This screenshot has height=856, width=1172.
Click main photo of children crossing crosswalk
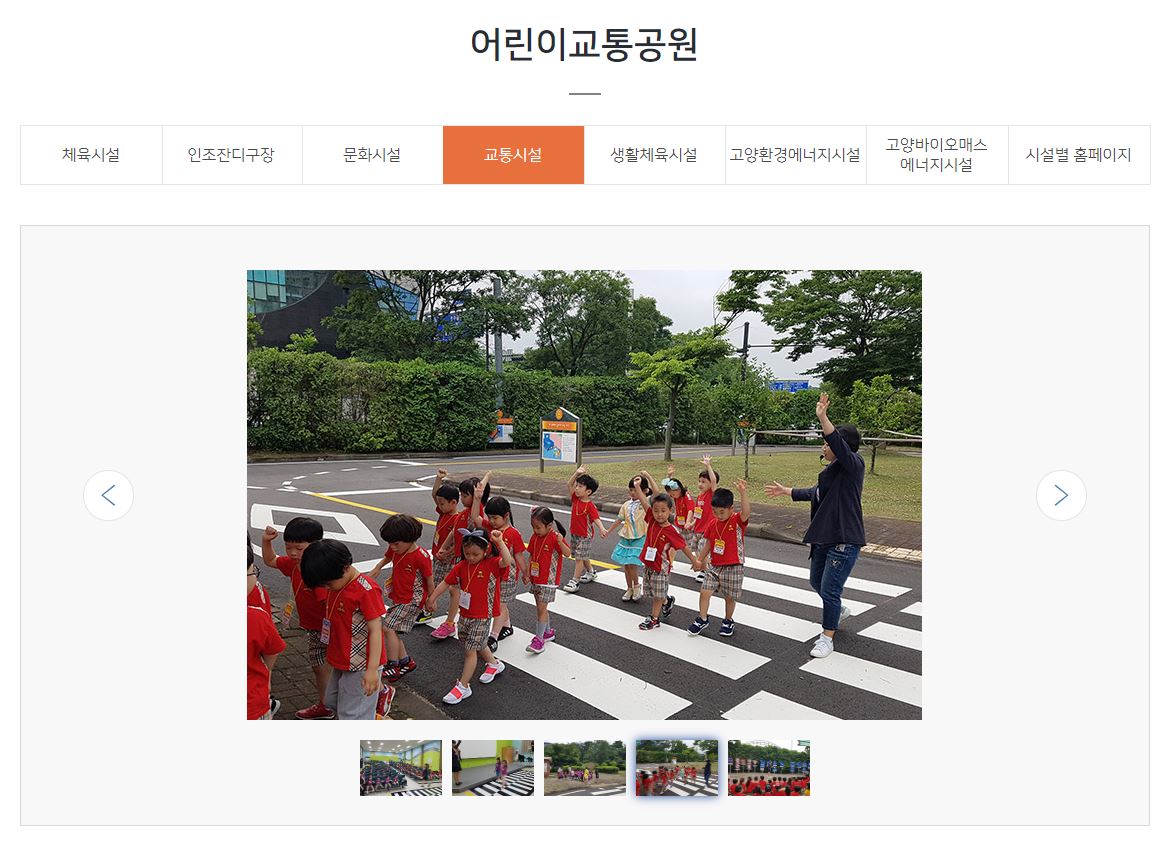tap(584, 495)
